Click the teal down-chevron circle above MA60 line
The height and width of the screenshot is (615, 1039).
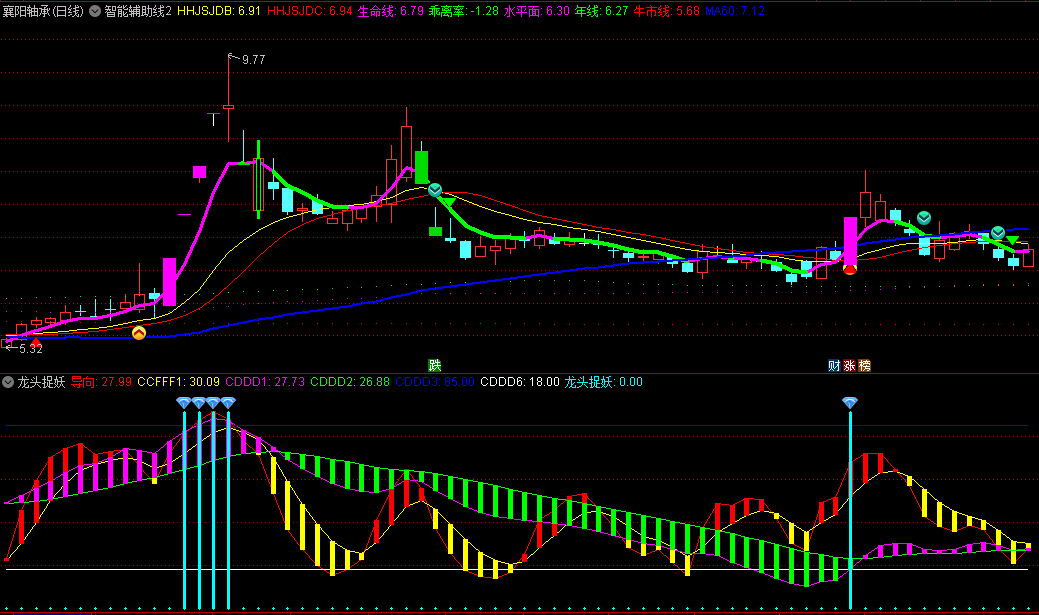coord(924,218)
